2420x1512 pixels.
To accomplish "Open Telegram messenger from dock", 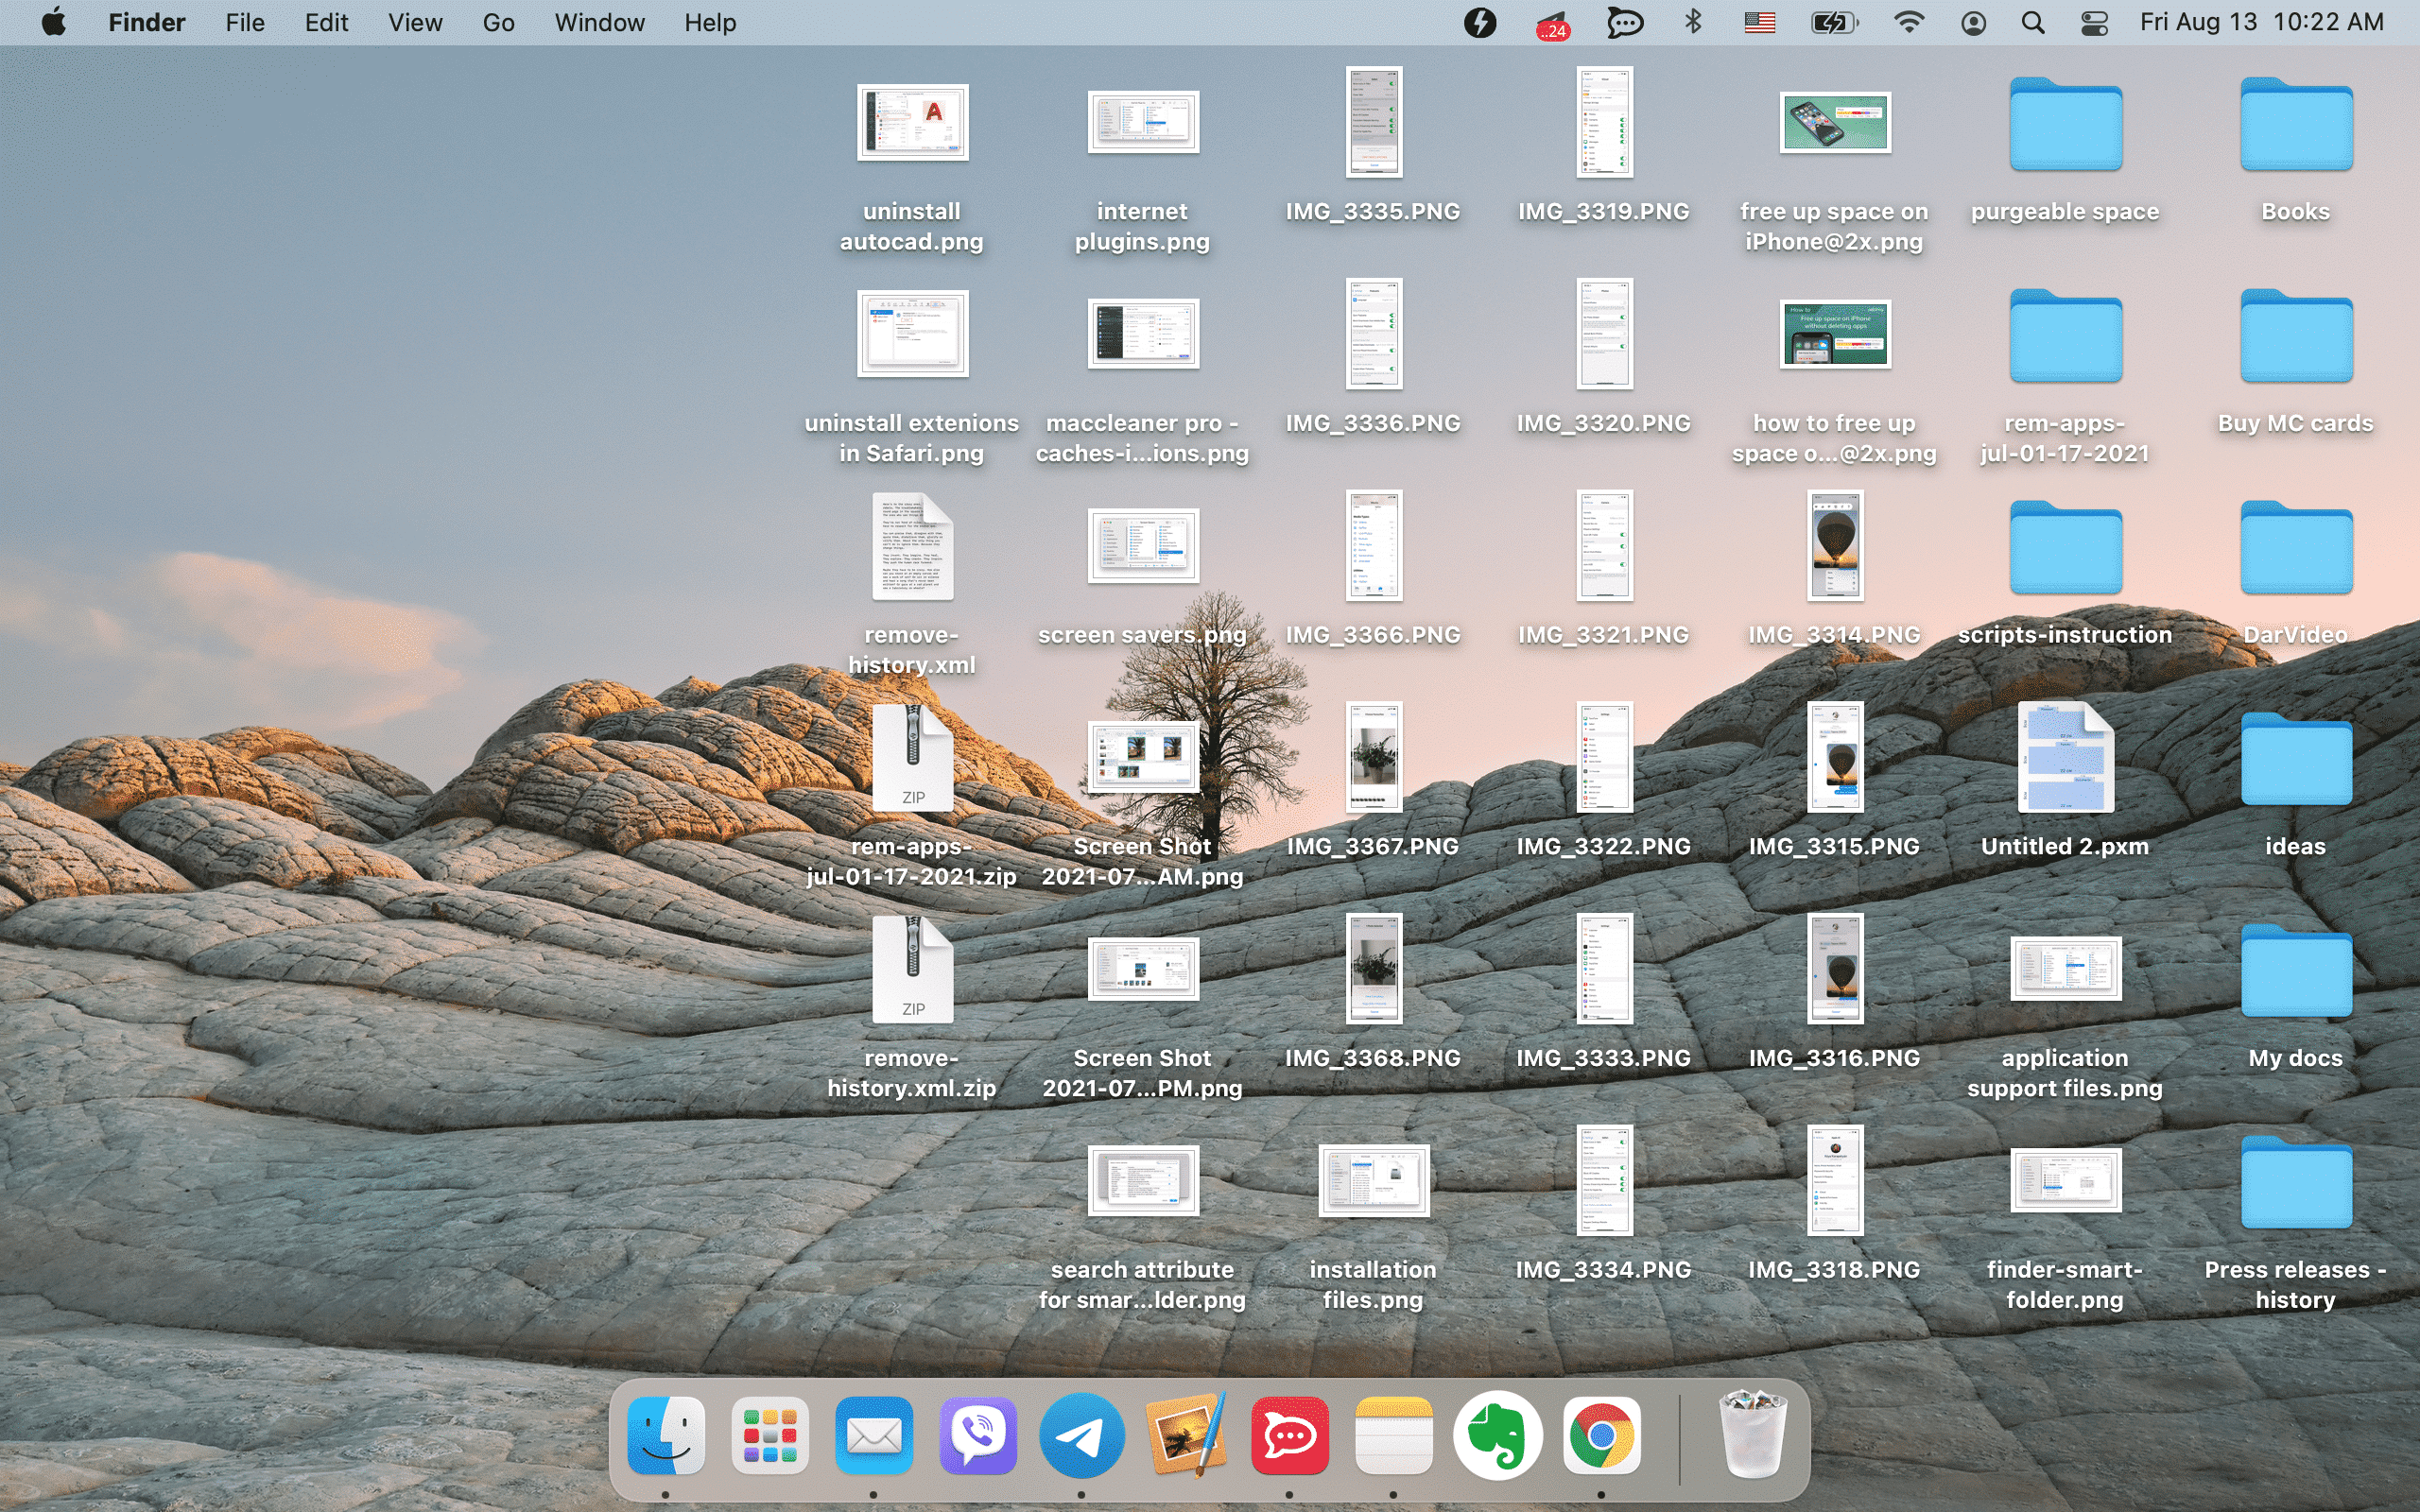I will coord(1080,1435).
